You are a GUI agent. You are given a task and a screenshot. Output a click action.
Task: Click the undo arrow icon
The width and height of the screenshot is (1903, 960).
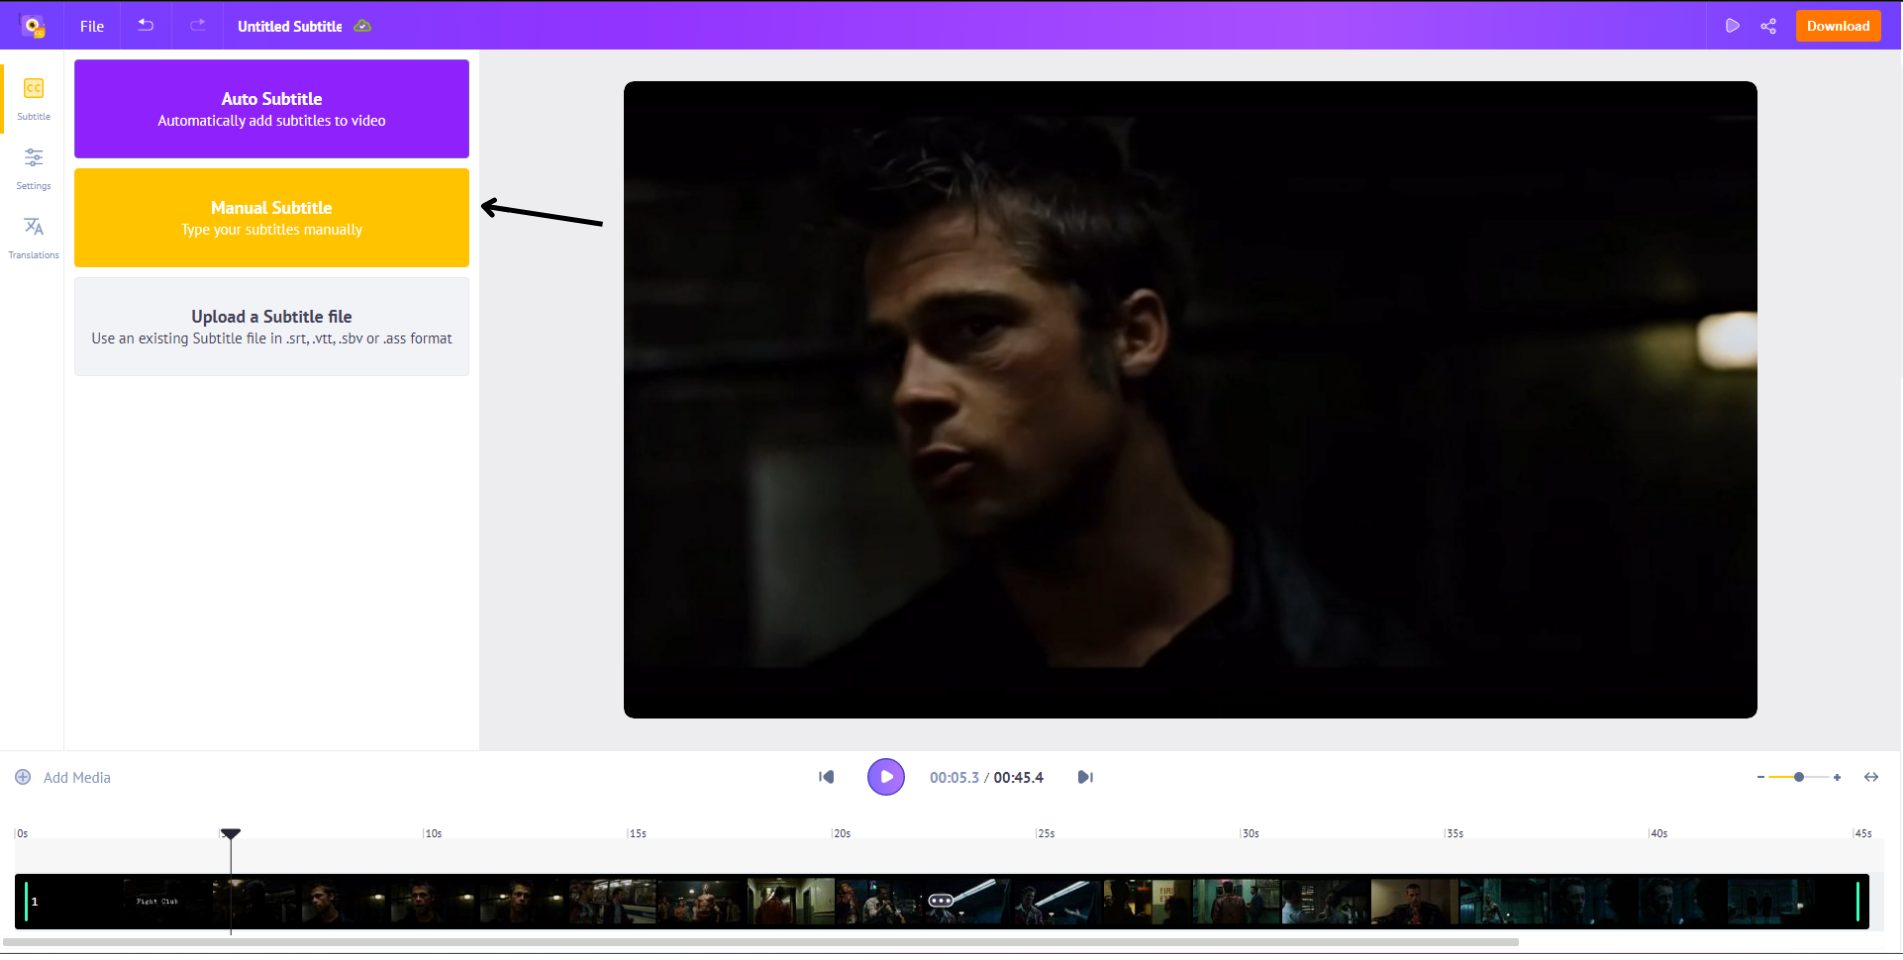pos(146,26)
